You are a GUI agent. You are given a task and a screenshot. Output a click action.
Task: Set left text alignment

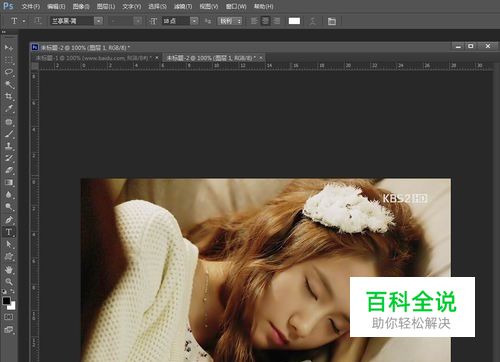pos(254,21)
